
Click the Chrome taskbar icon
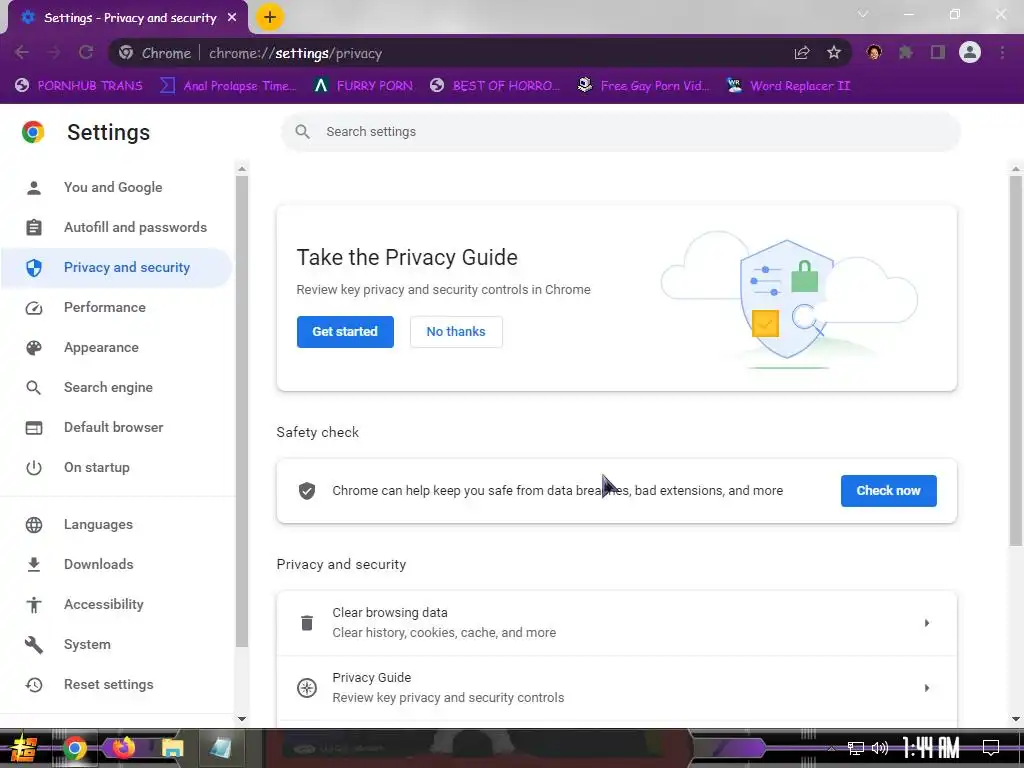pos(74,748)
